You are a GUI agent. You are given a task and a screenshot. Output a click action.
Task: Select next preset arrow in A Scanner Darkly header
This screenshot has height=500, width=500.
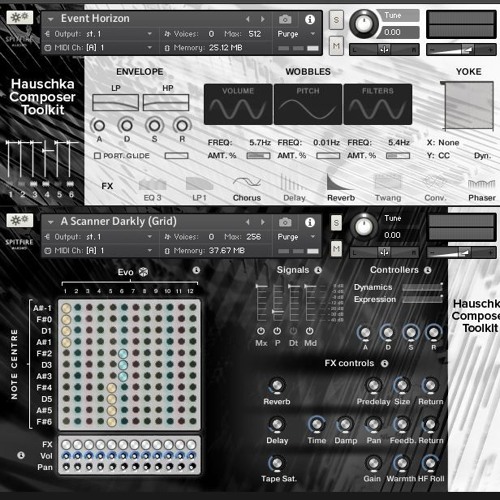263,222
